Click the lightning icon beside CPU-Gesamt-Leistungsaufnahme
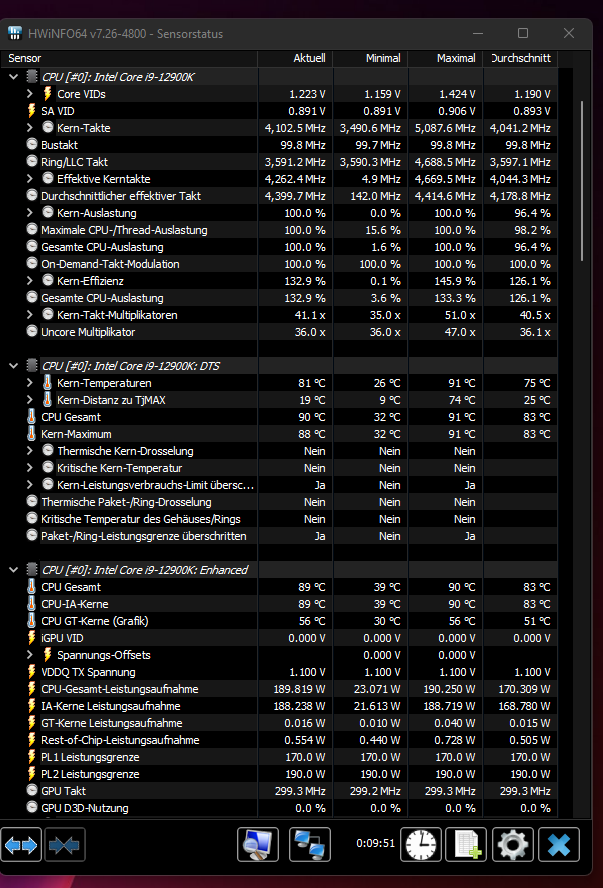This screenshot has width=603, height=888. 32,689
